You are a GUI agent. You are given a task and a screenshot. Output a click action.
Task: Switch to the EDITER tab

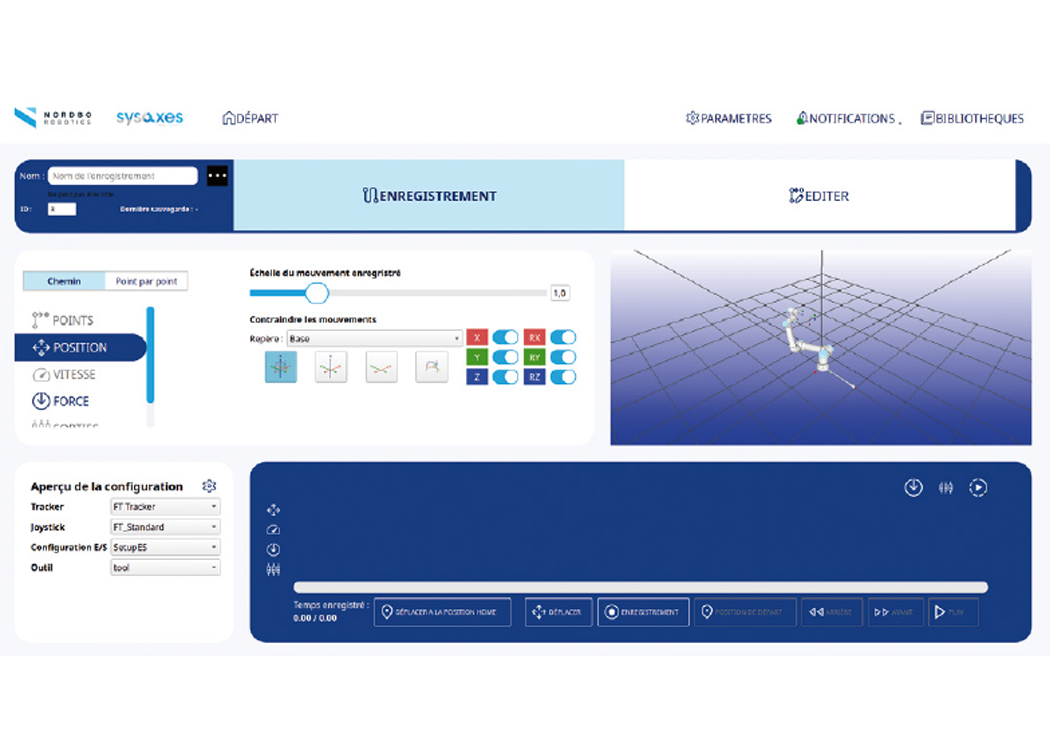click(819, 196)
